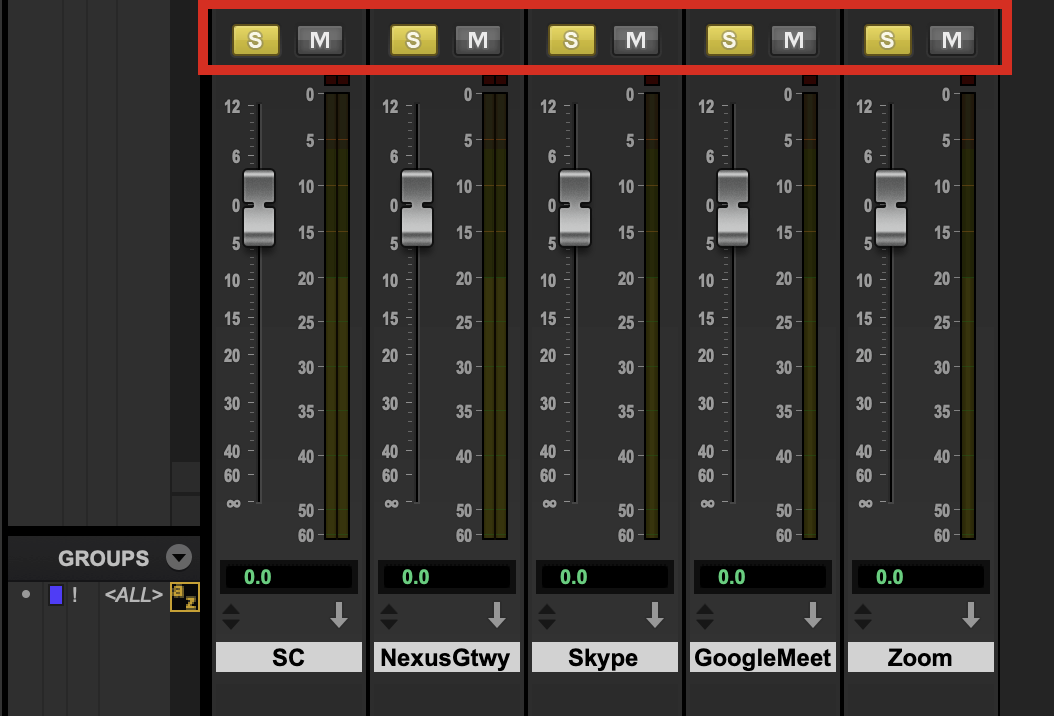
Task: Click the clip indicator above SC meter
Action: coord(337,79)
